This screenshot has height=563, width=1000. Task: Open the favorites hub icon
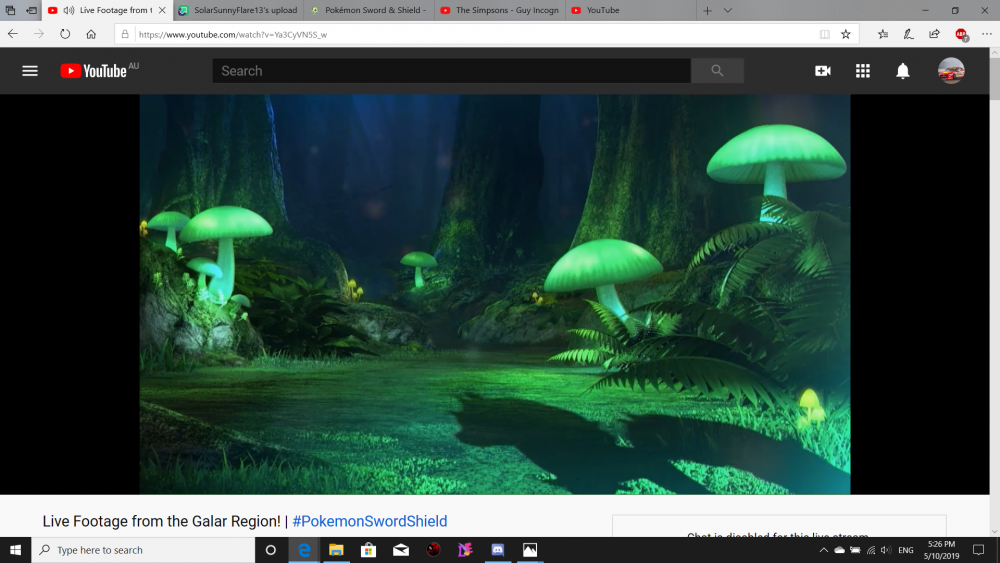click(x=883, y=34)
